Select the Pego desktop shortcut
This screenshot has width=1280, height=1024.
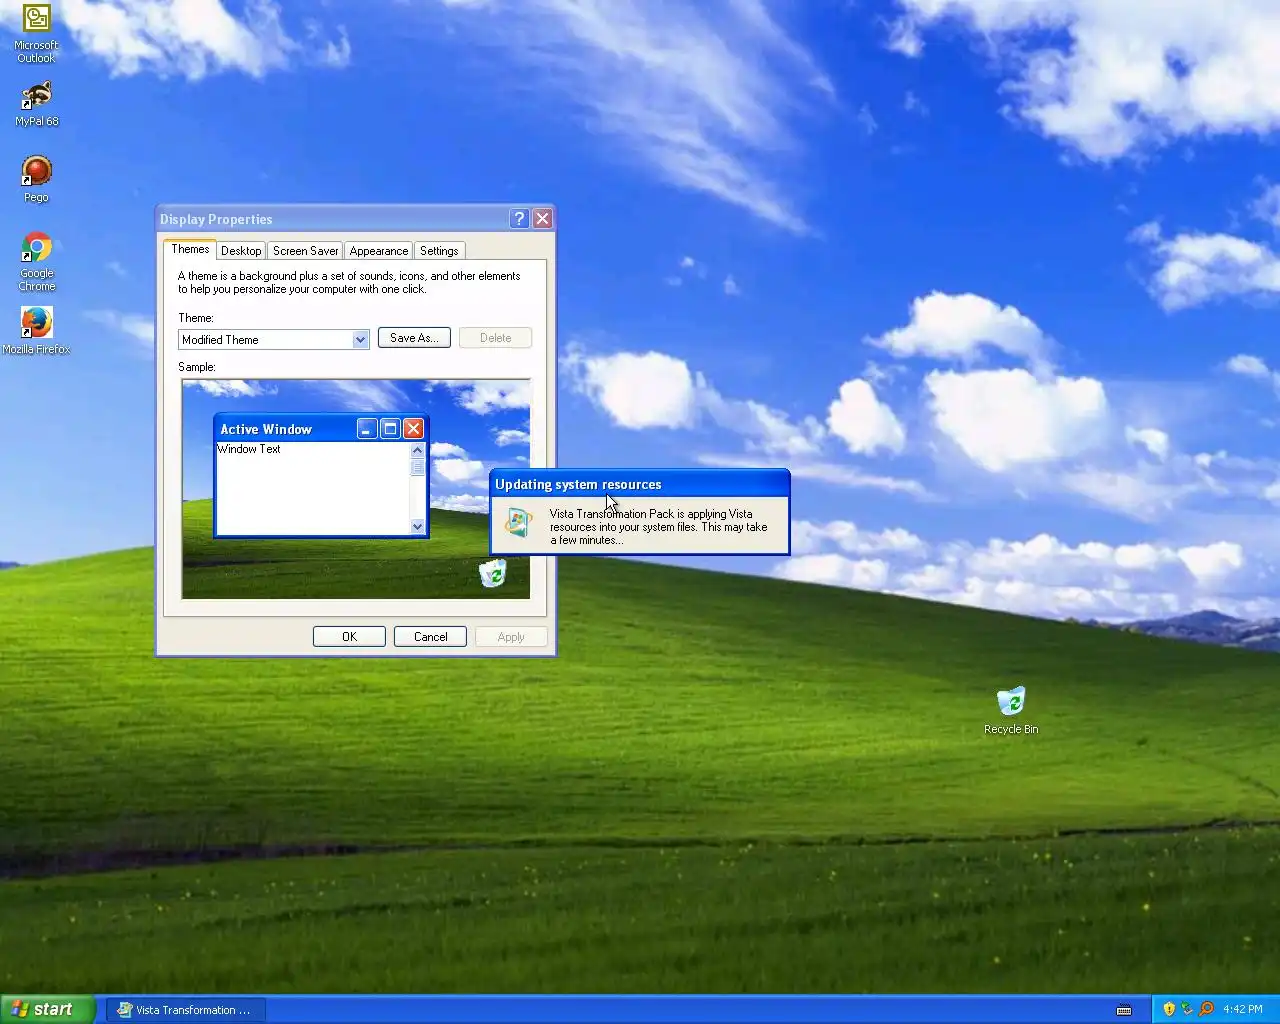(x=36, y=179)
